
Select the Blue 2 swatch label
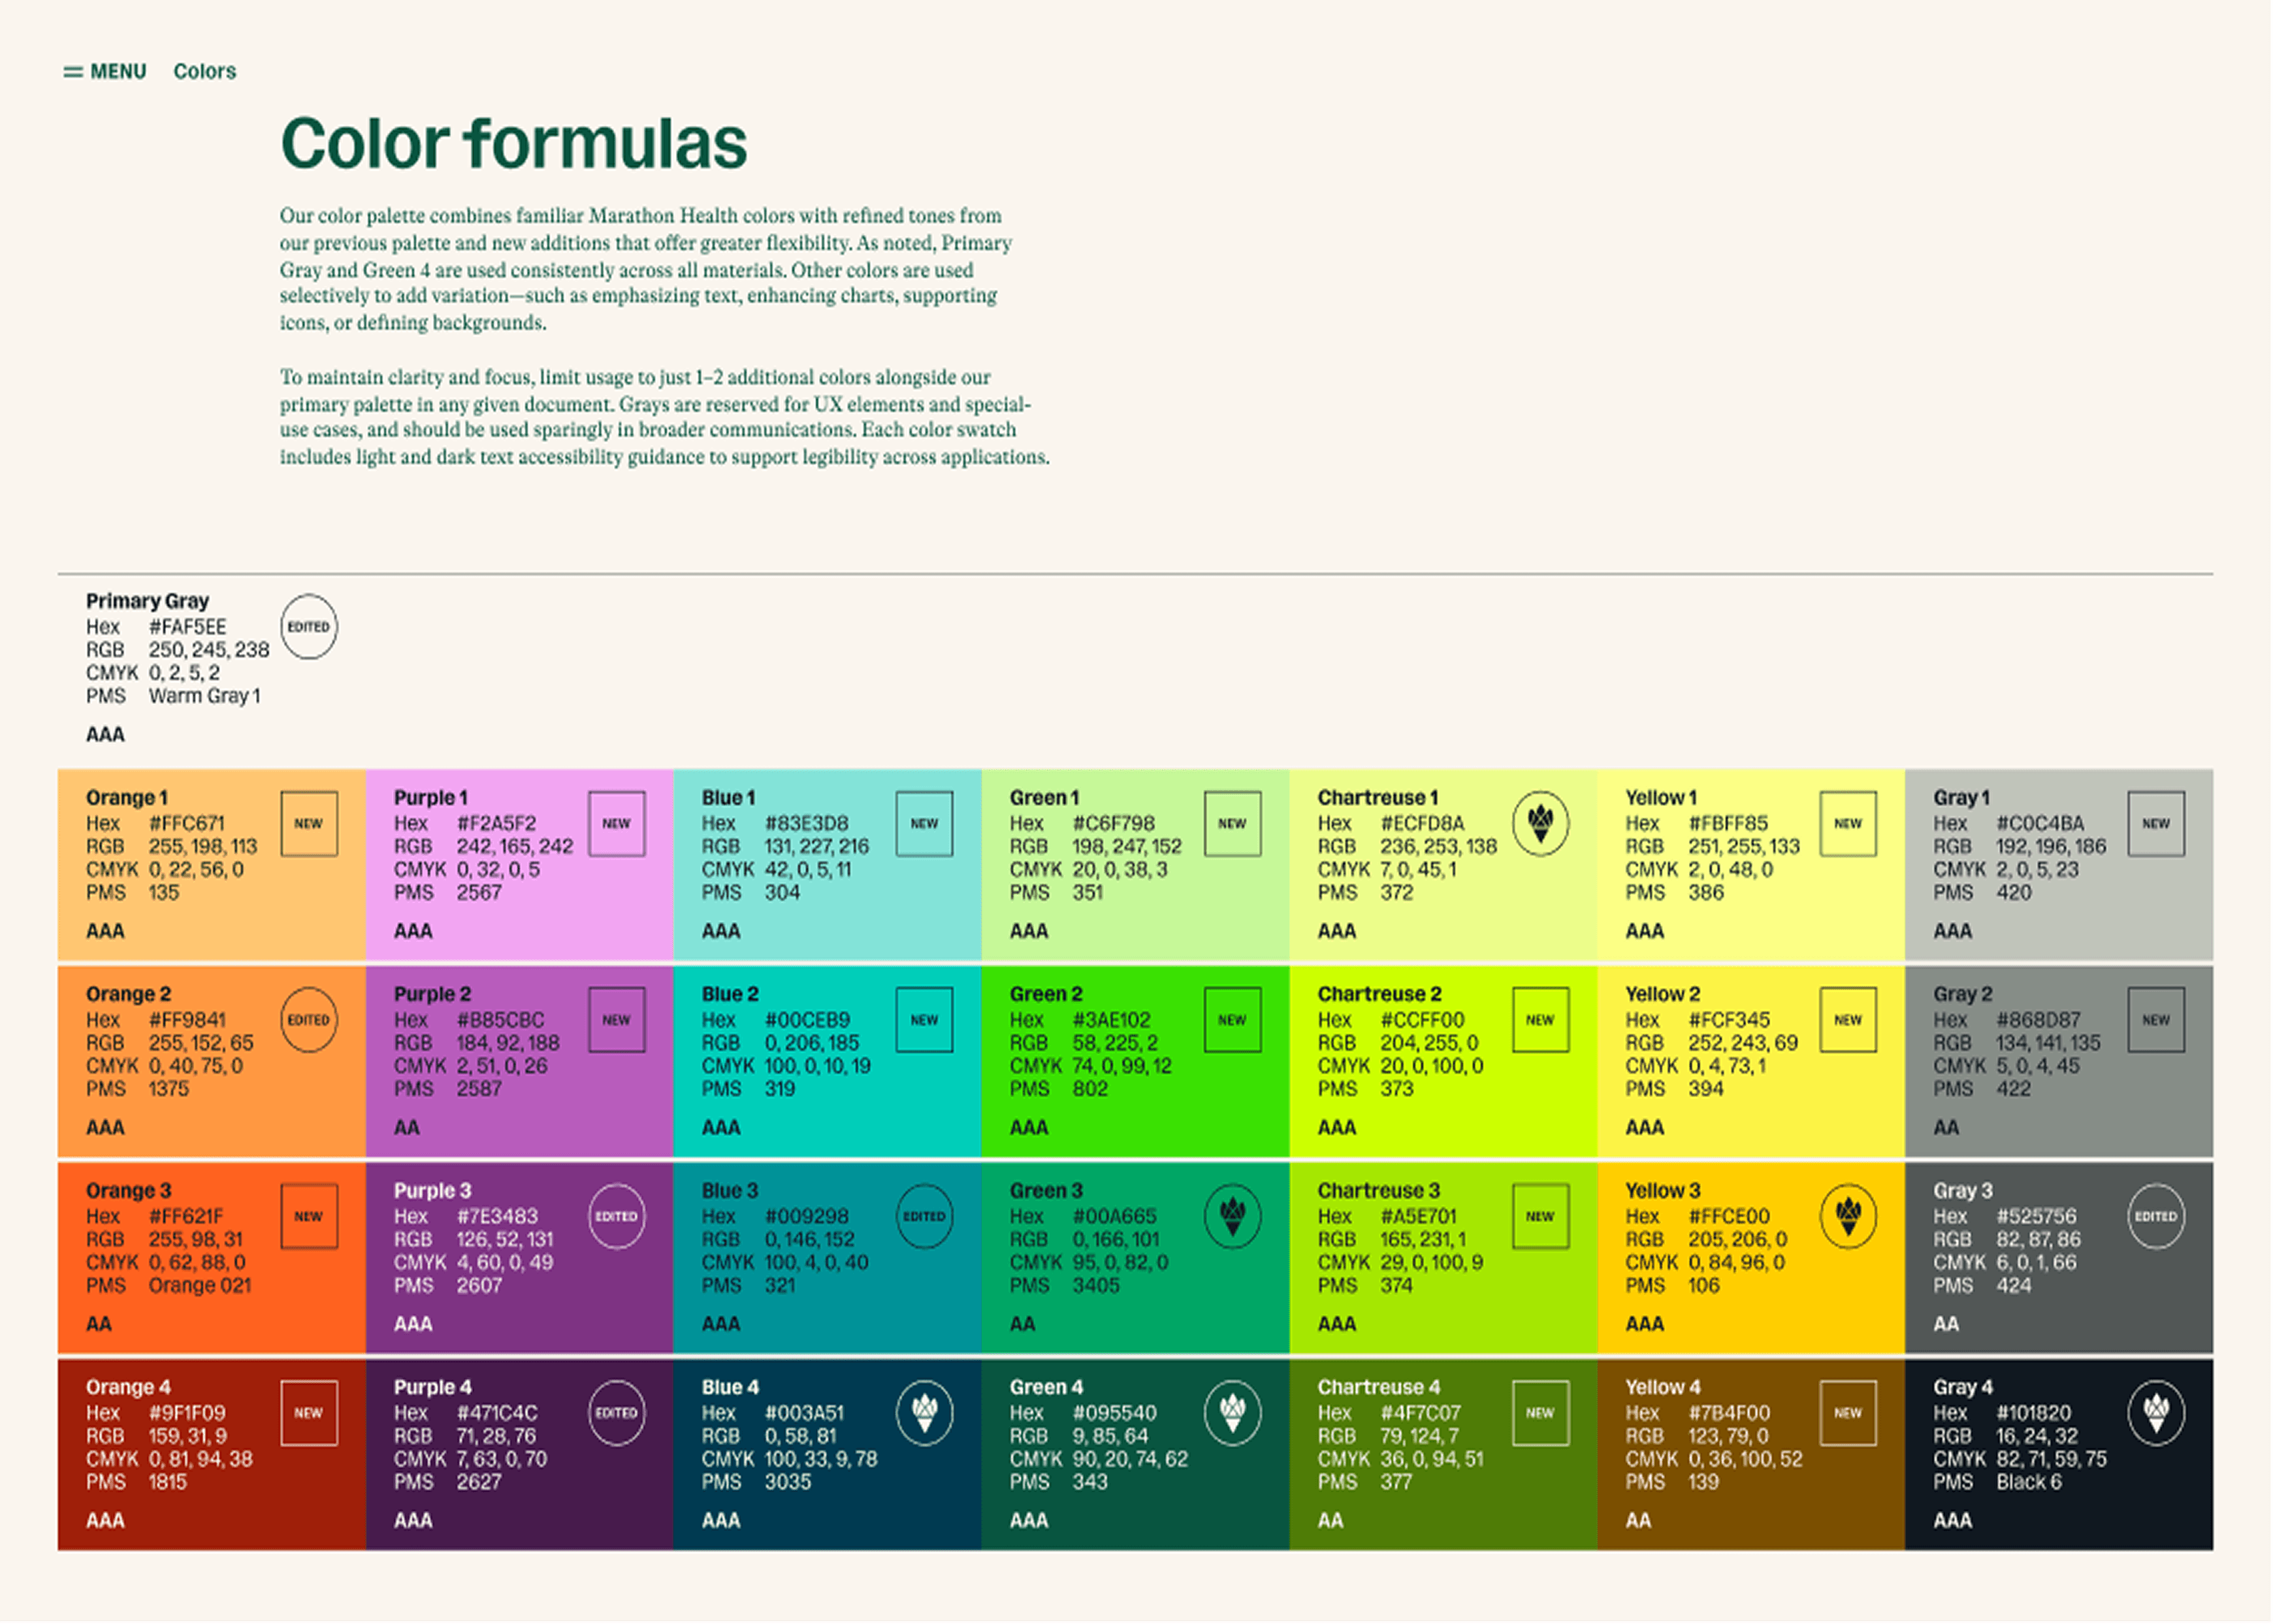tap(730, 995)
